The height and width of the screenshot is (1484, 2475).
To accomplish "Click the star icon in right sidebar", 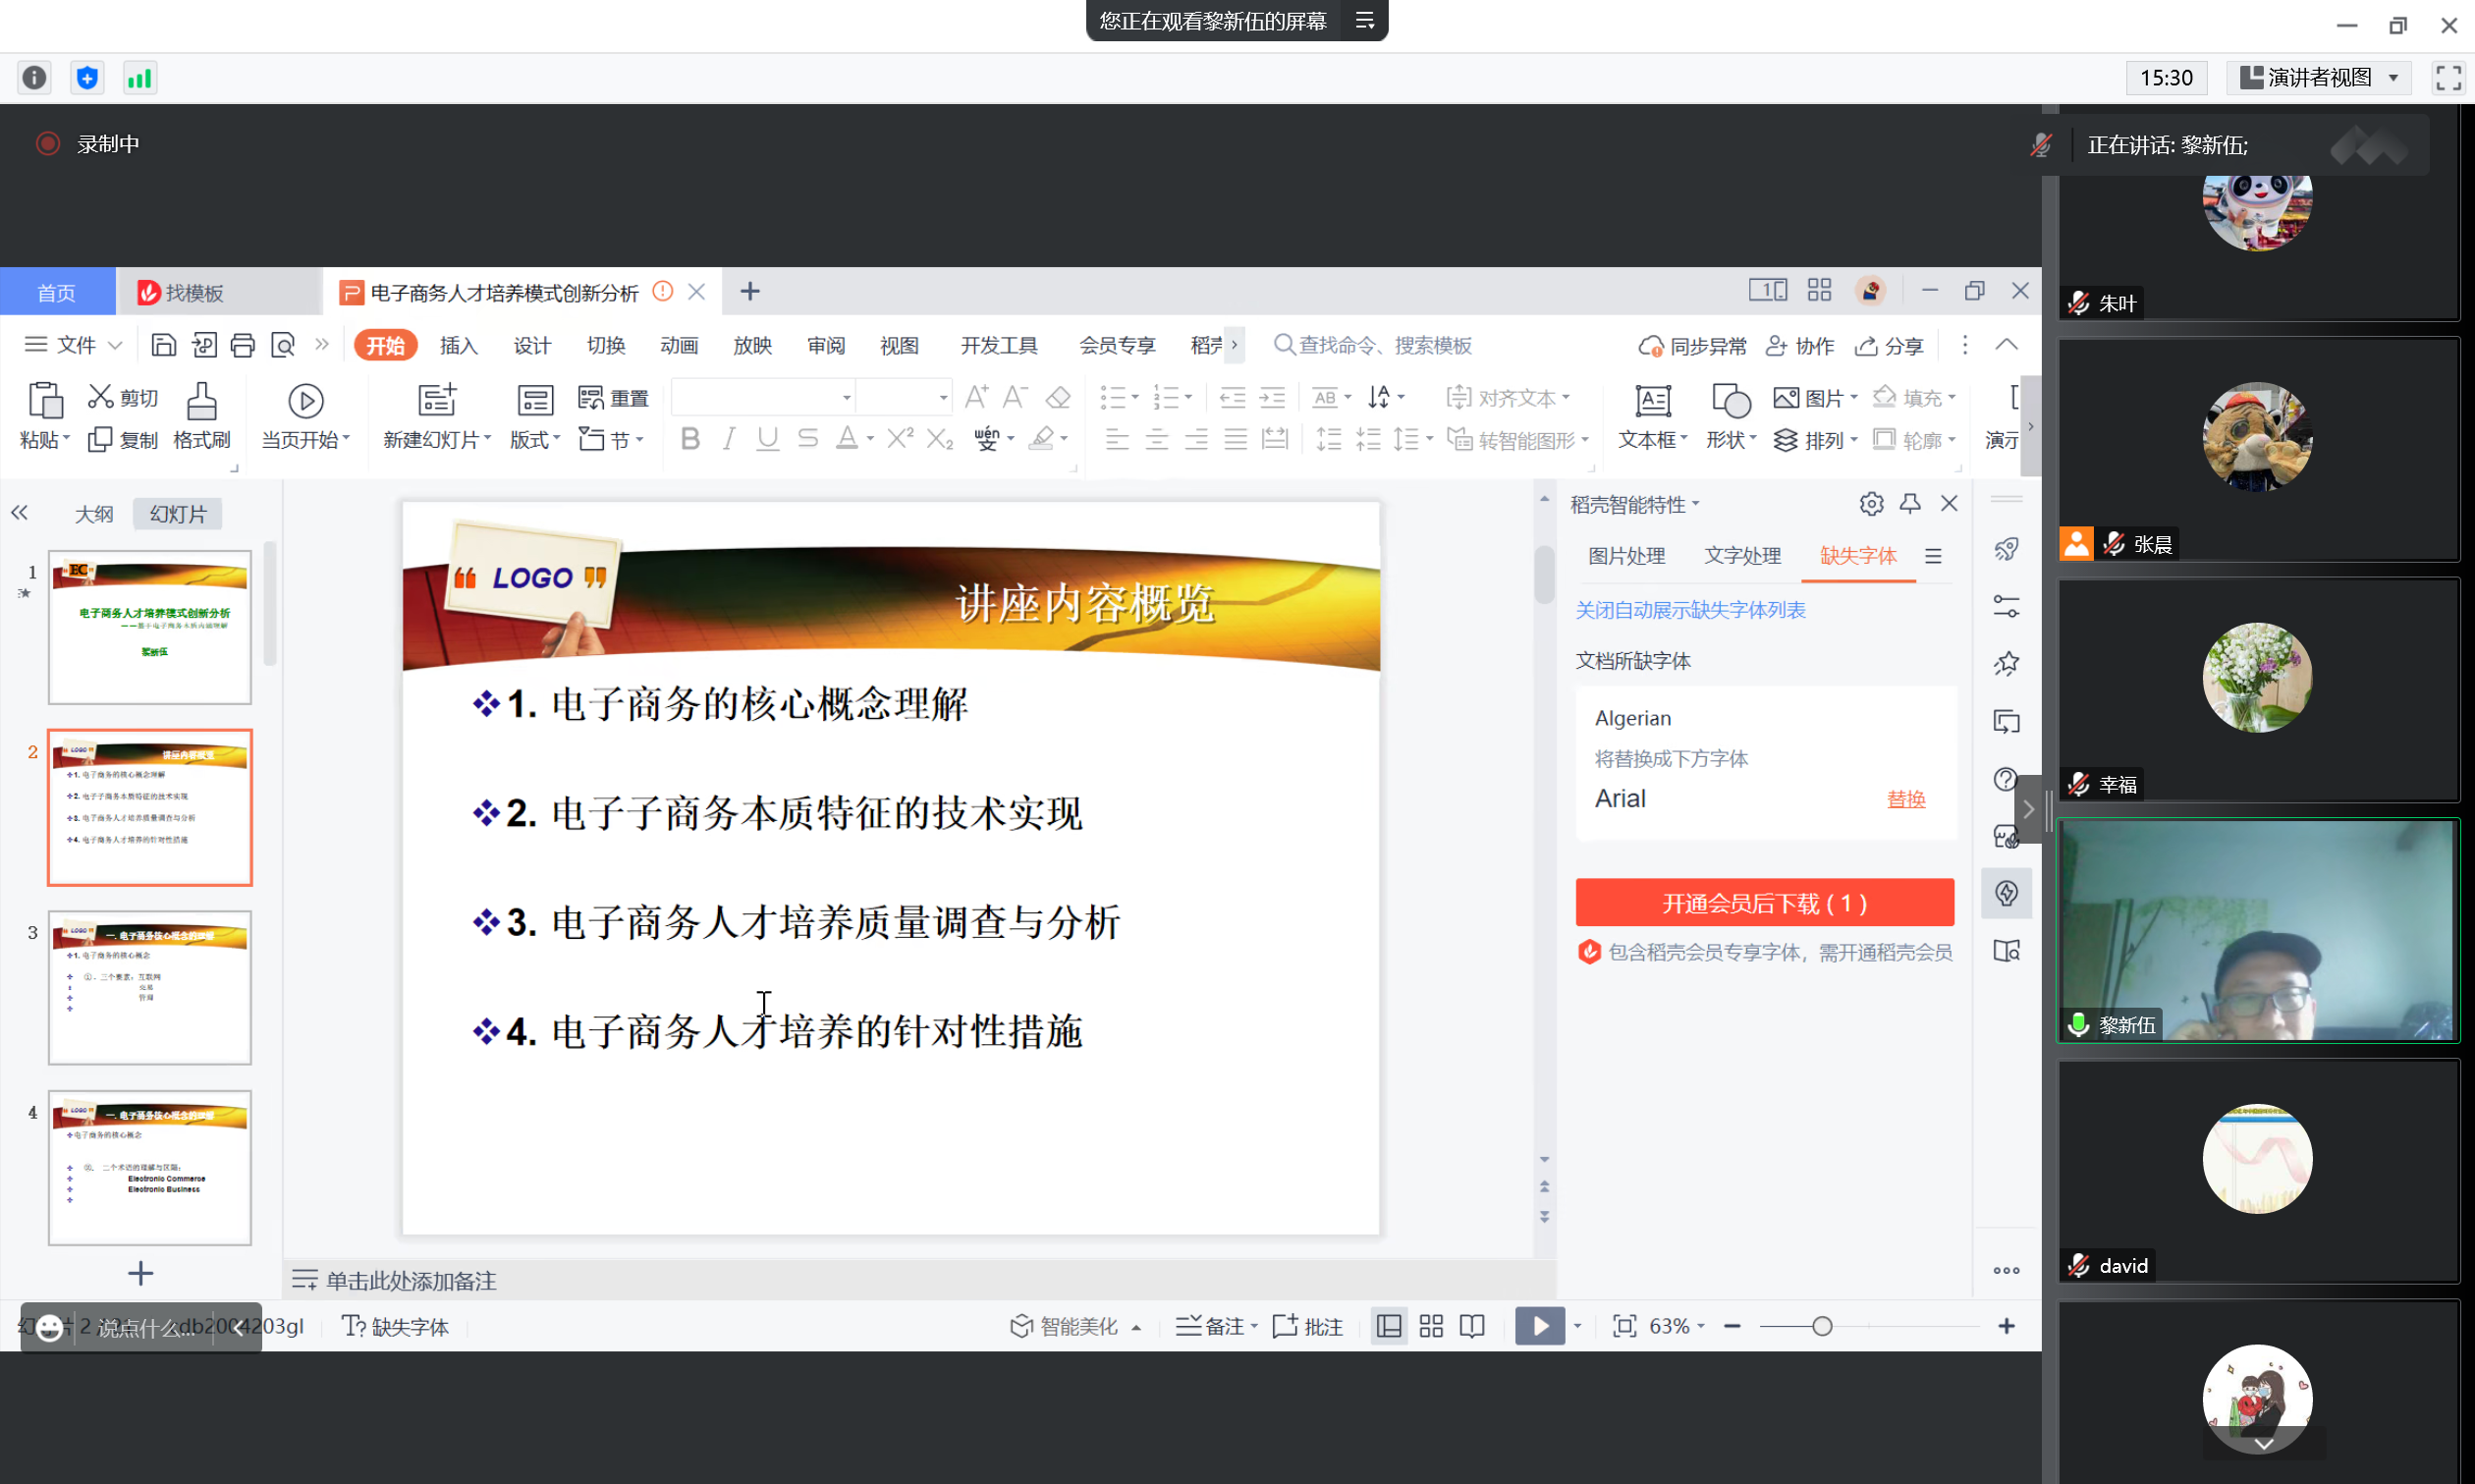I will coord(2006,663).
